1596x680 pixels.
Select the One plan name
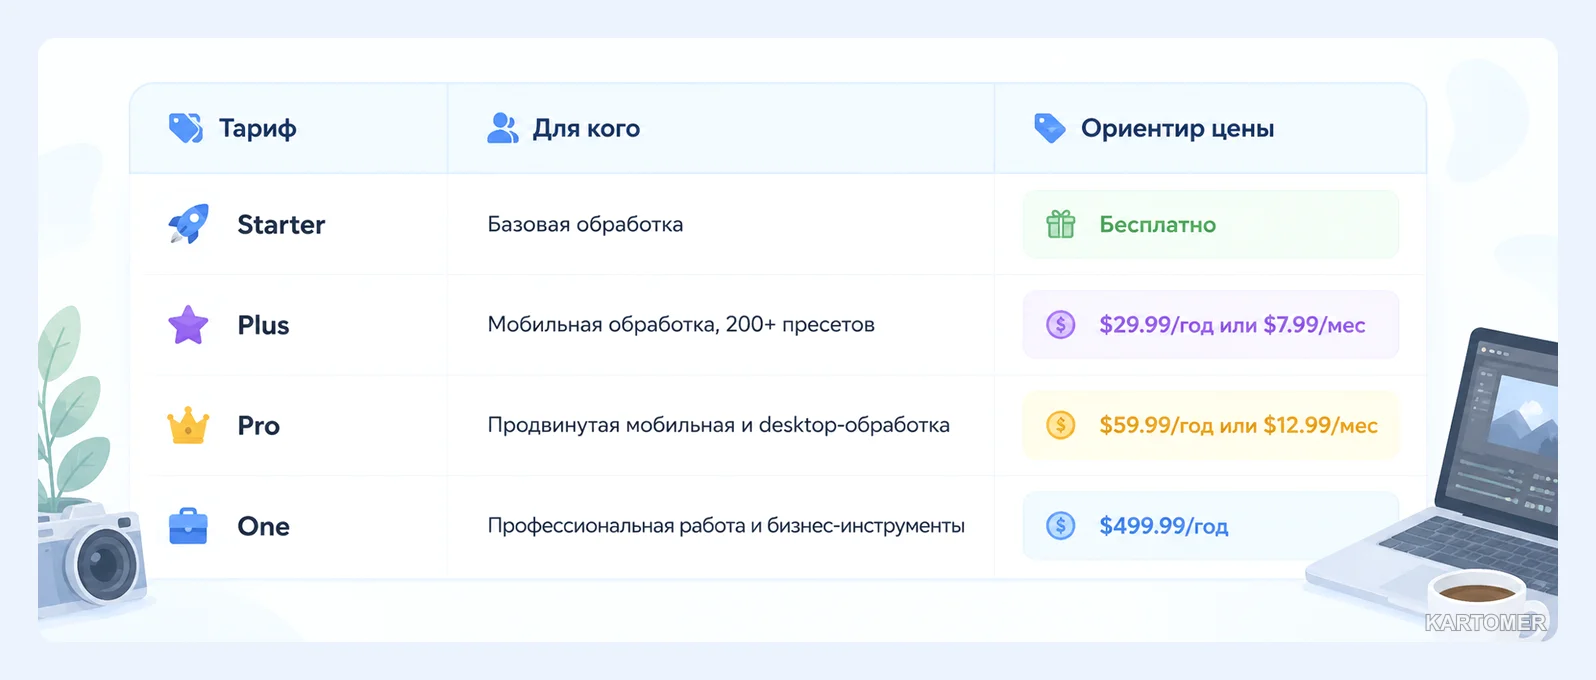[263, 526]
